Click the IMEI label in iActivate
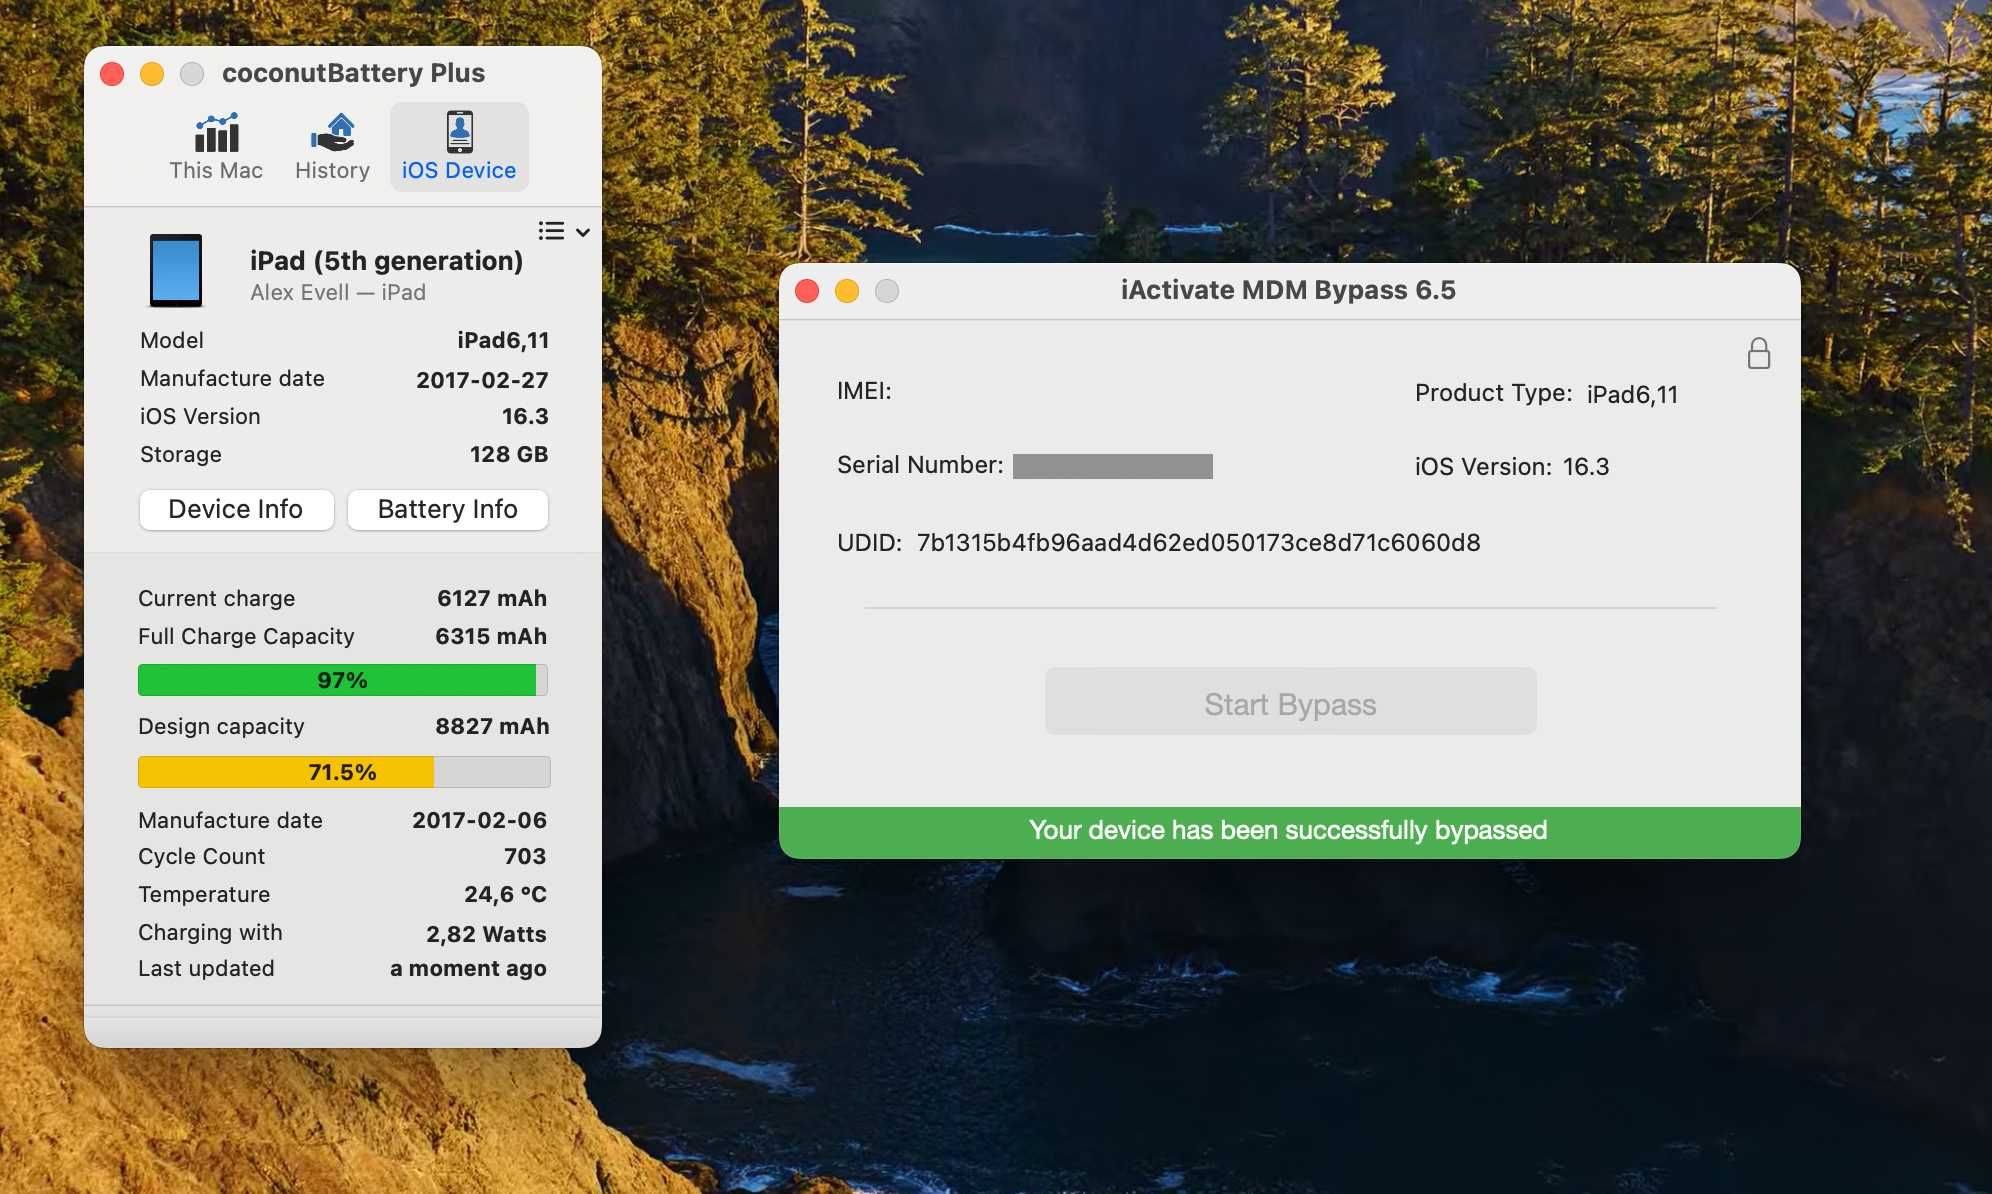Image resolution: width=1992 pixels, height=1194 pixels. pos(864,391)
